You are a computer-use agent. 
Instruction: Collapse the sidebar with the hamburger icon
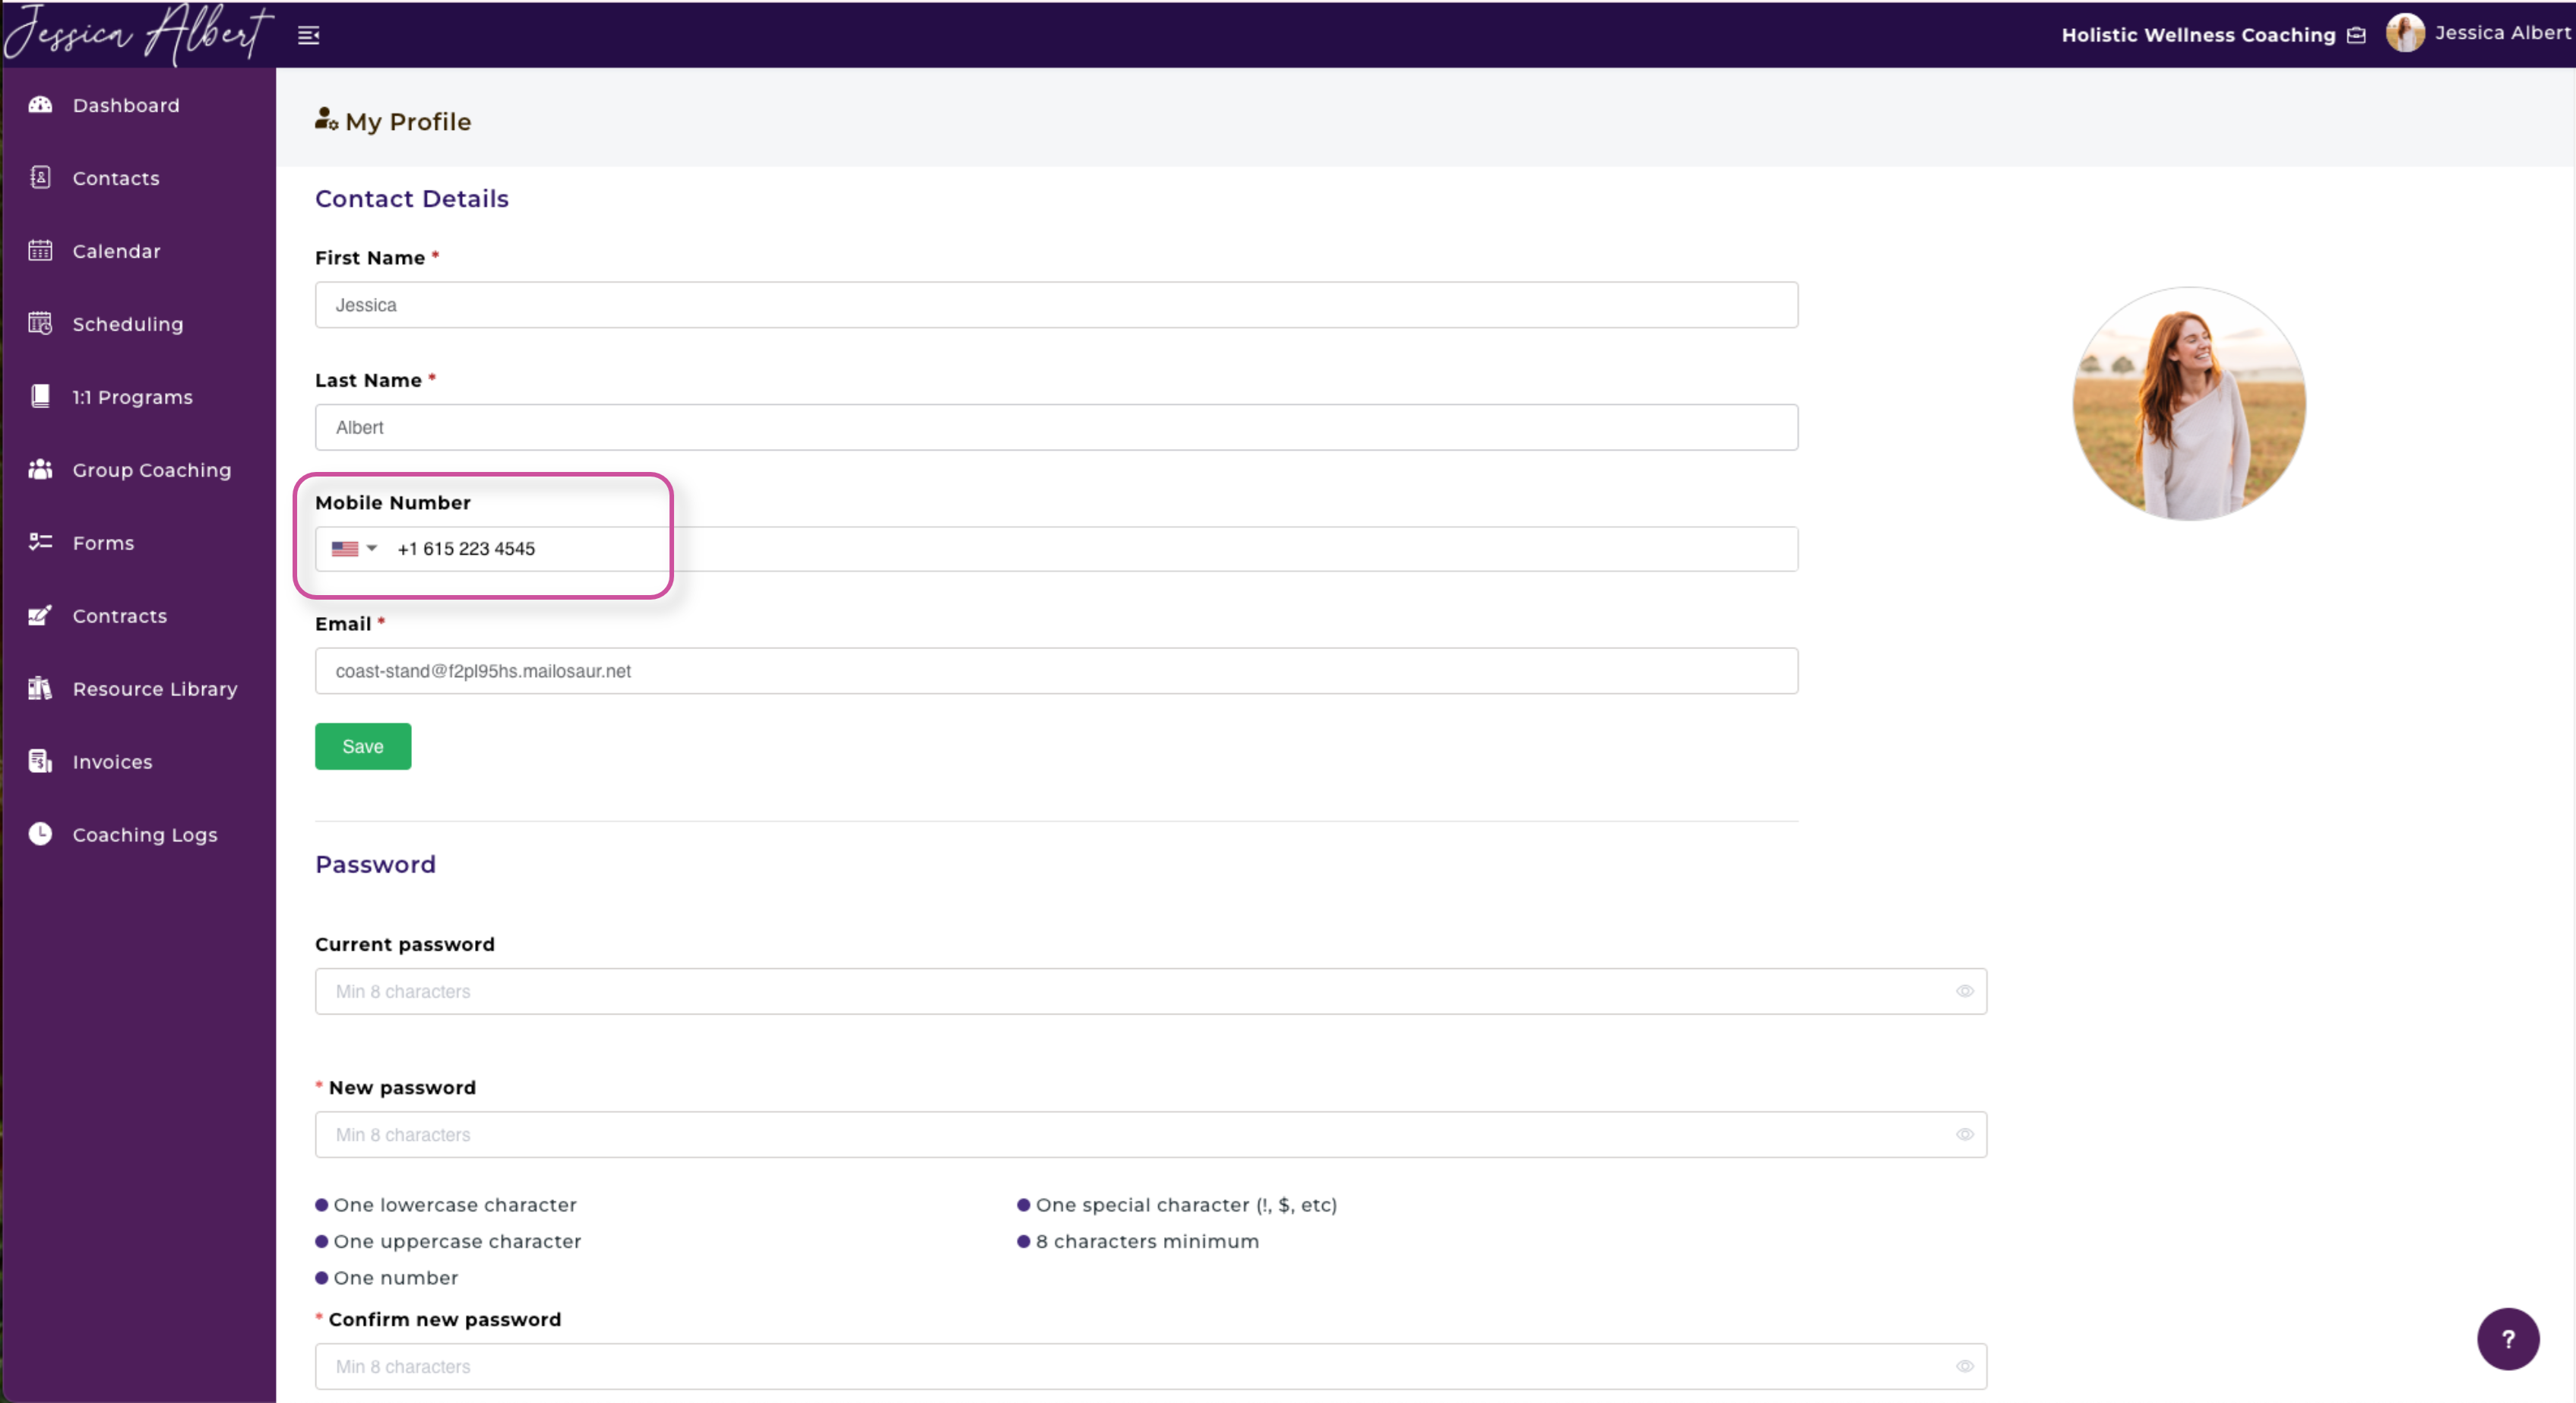[309, 36]
